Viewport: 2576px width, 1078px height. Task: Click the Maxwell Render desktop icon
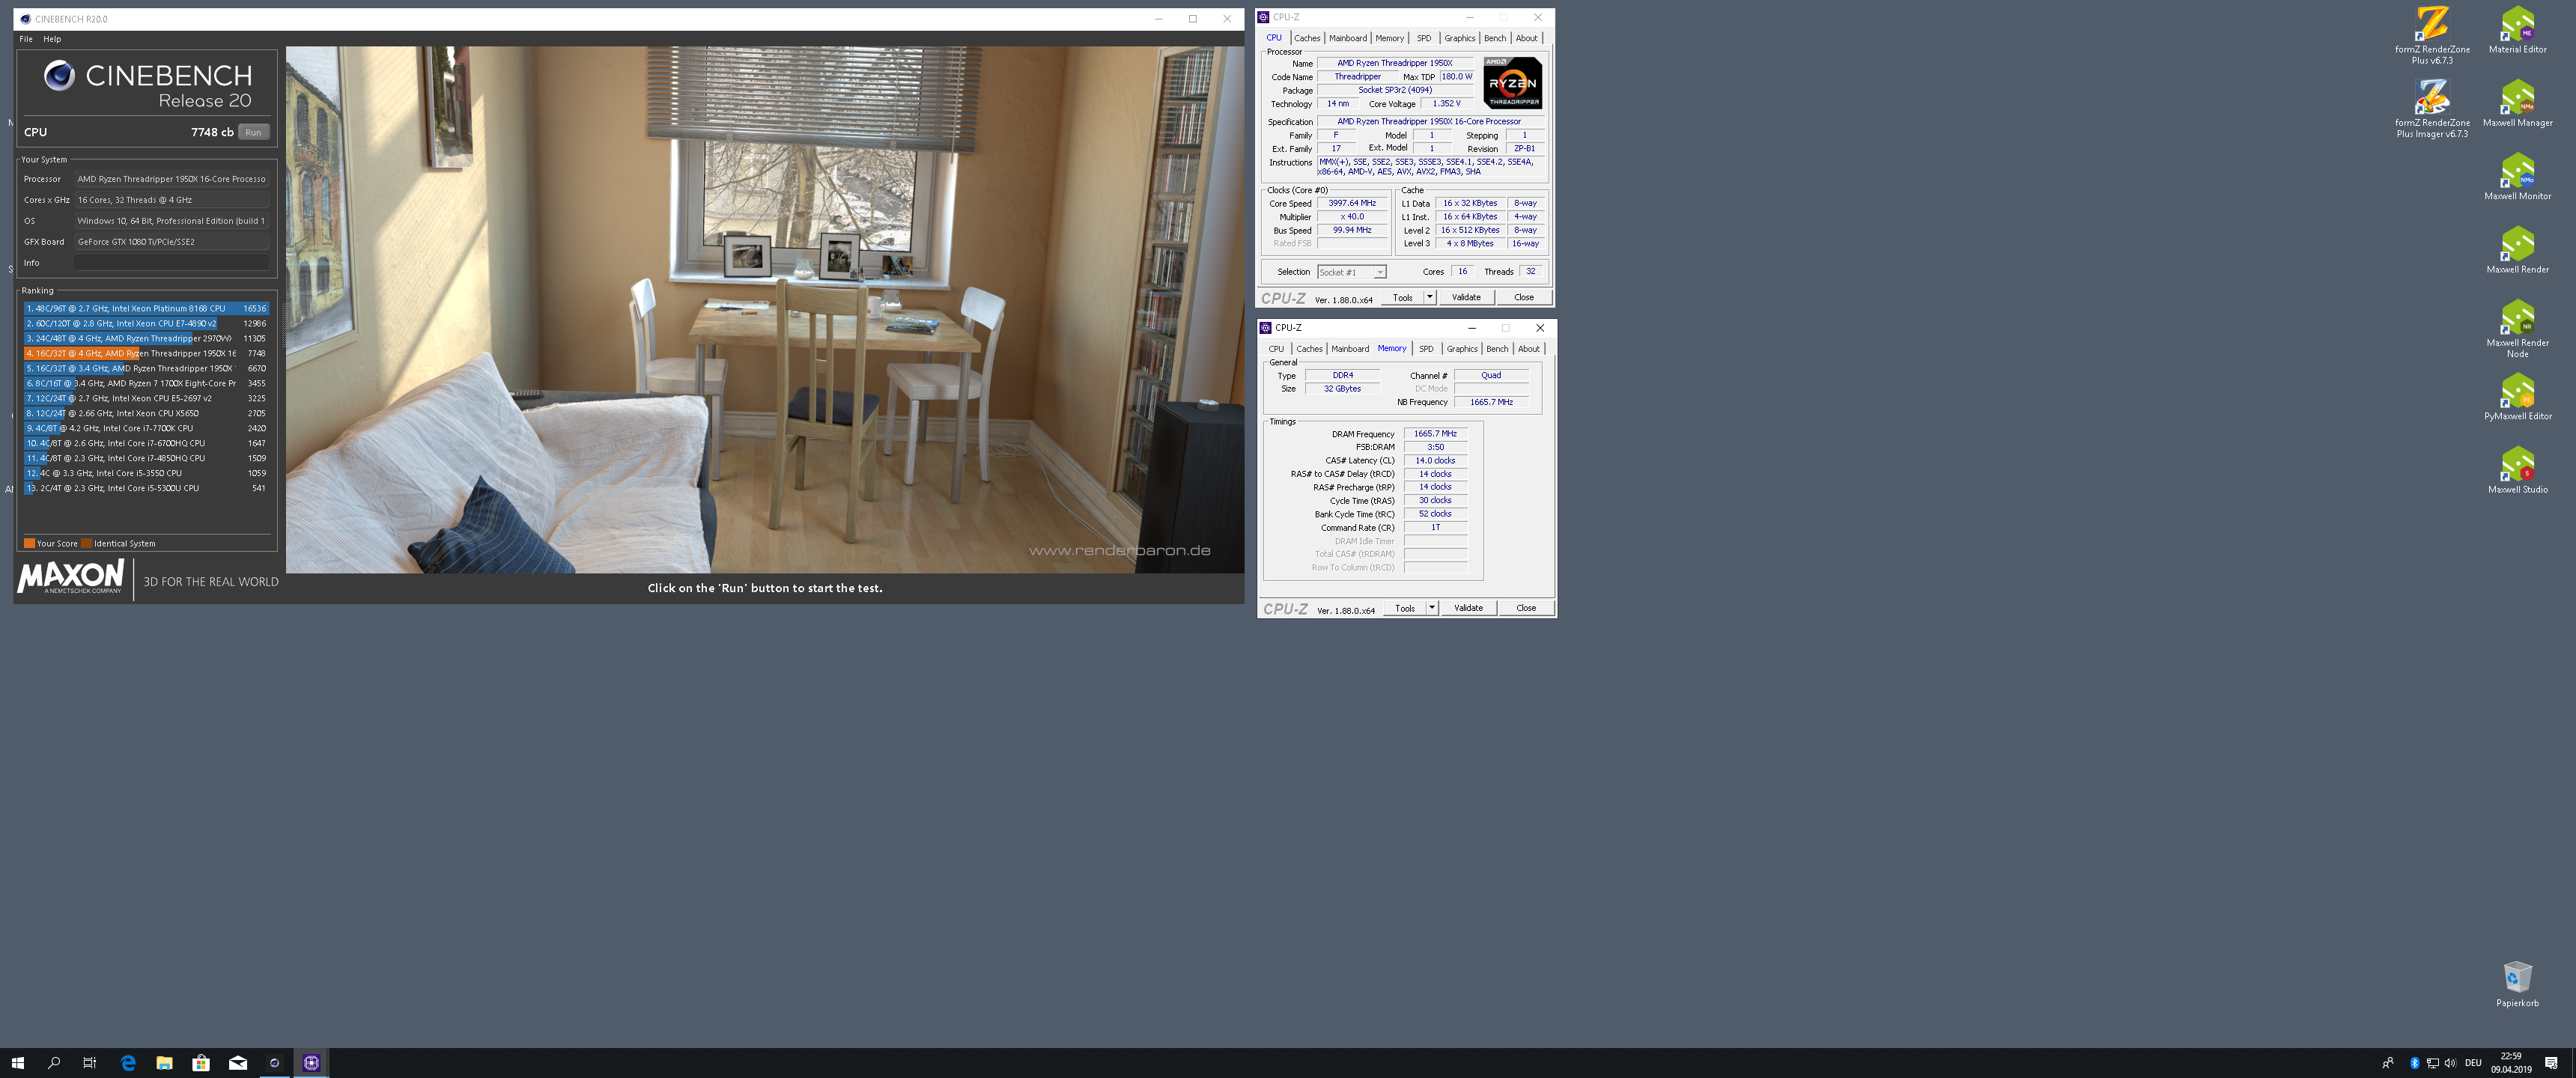pyautogui.click(x=2517, y=250)
